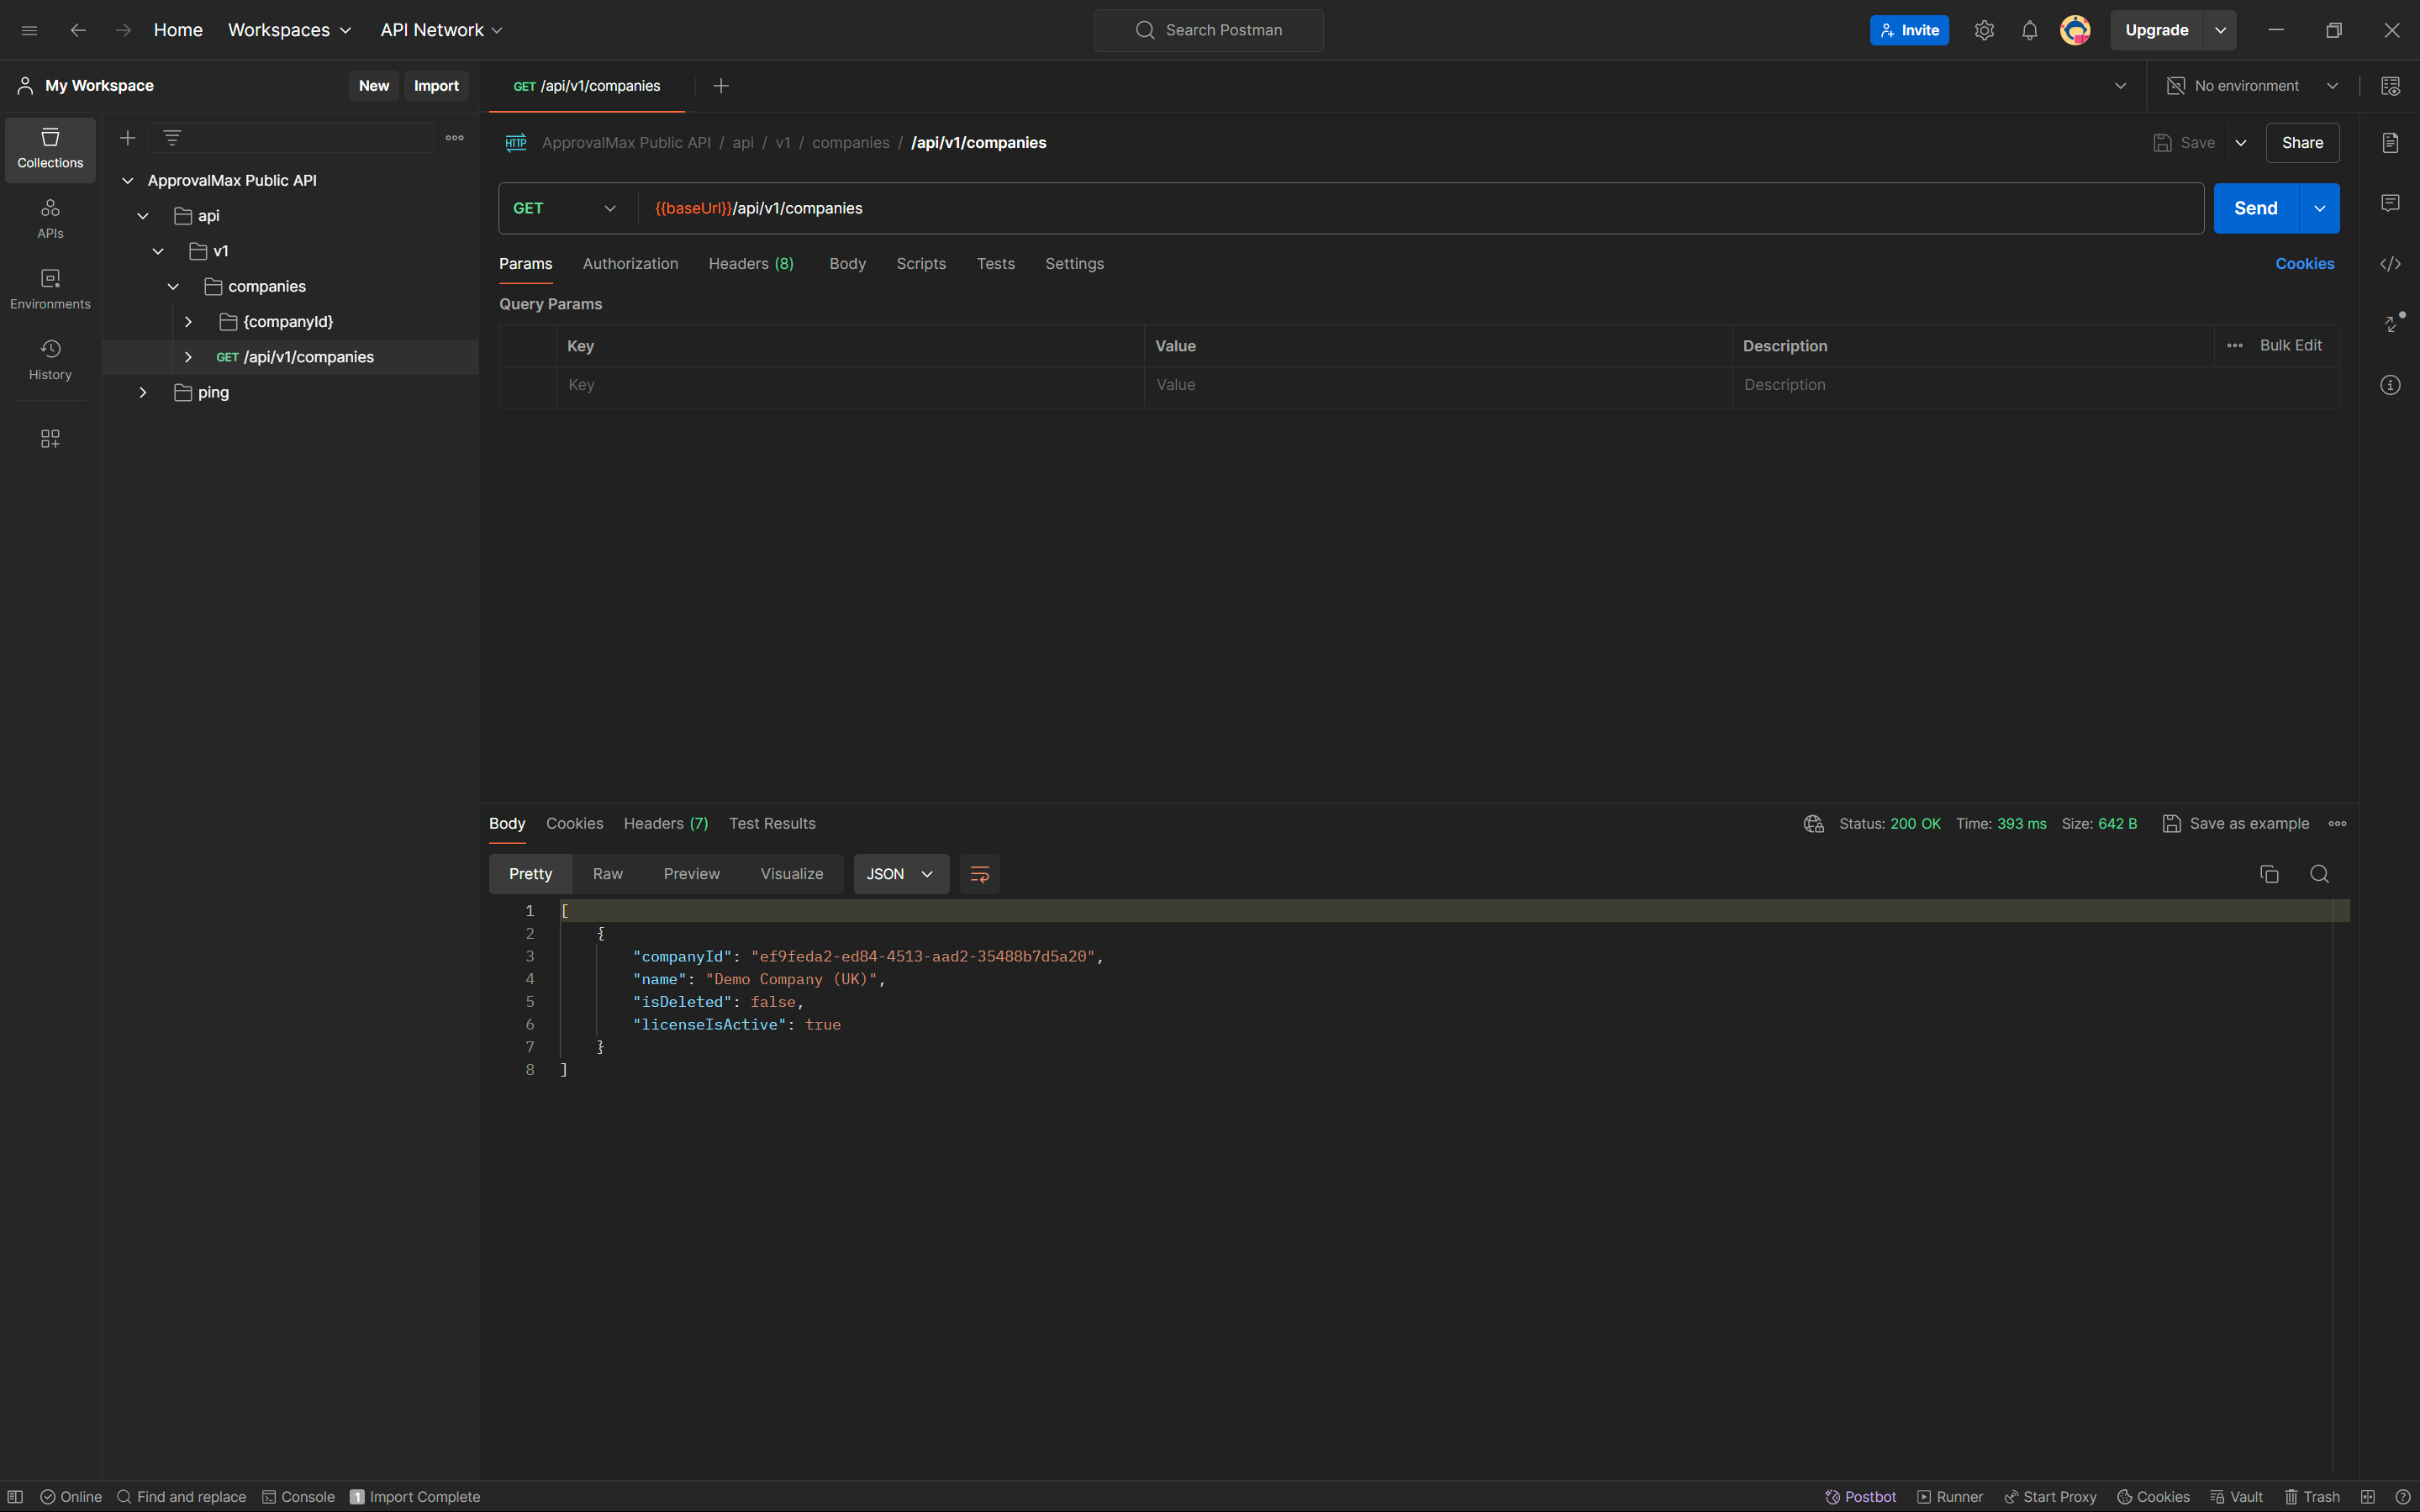
Task: Open the Save dropdown arrow
Action: [x=2241, y=143]
